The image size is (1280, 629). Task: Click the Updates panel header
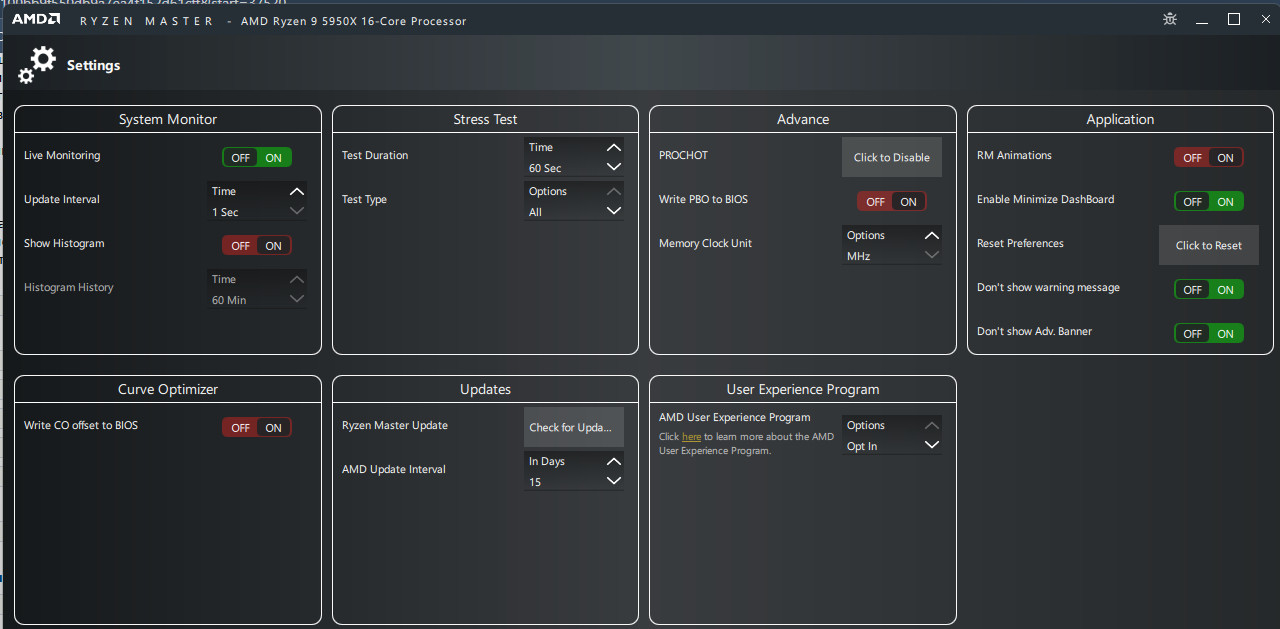(485, 389)
